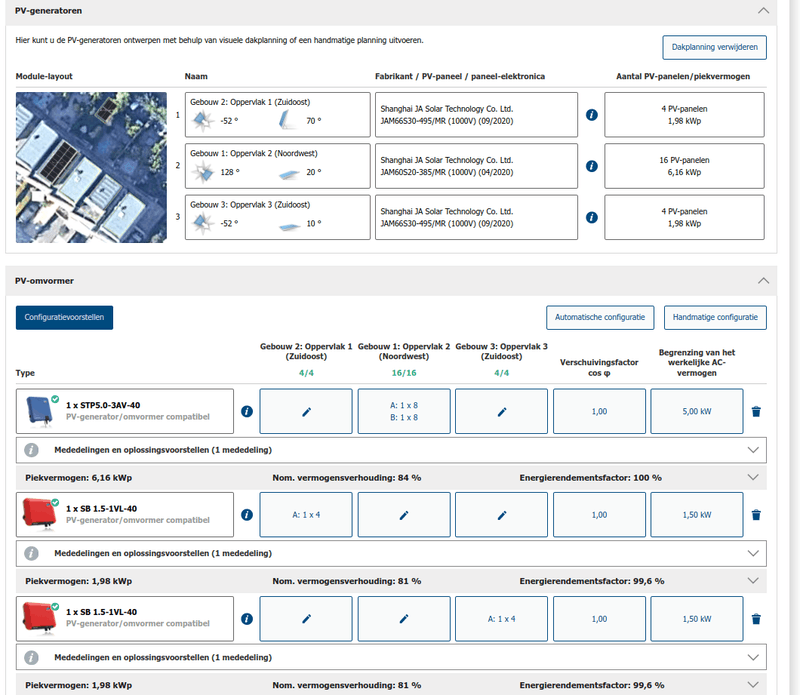Screen dimensions: 800x695
Task: Click info icon beside STP5.0 Mededelingen
Action: [x=31, y=450]
